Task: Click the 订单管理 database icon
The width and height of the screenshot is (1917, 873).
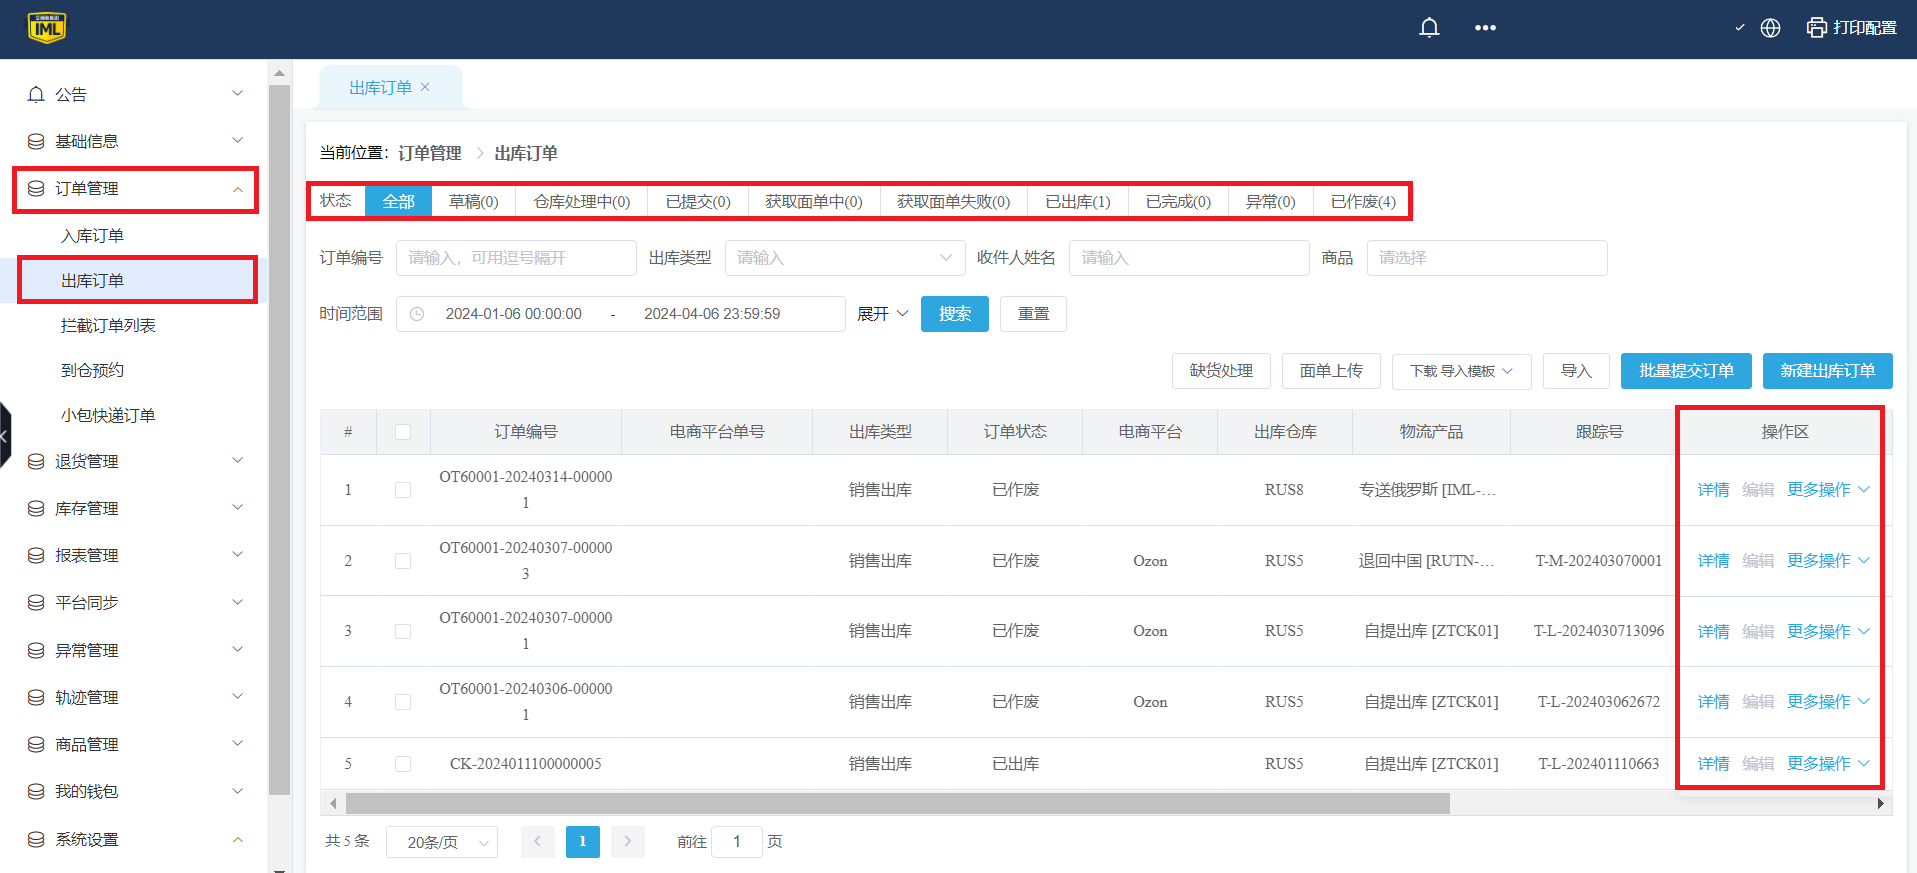Action: (x=36, y=188)
